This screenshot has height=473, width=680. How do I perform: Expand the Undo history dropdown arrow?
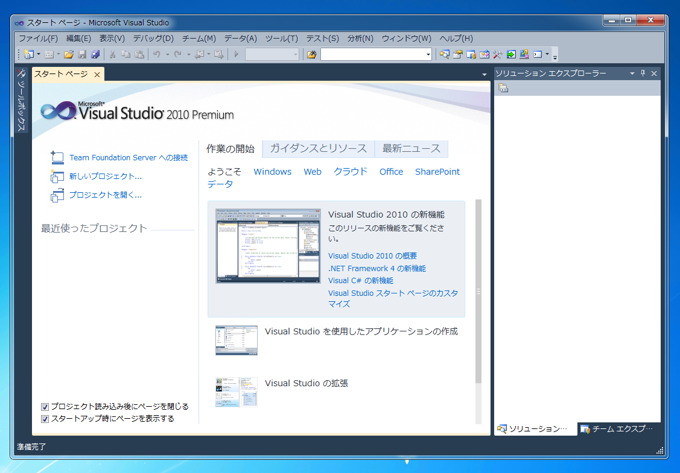click(x=167, y=54)
